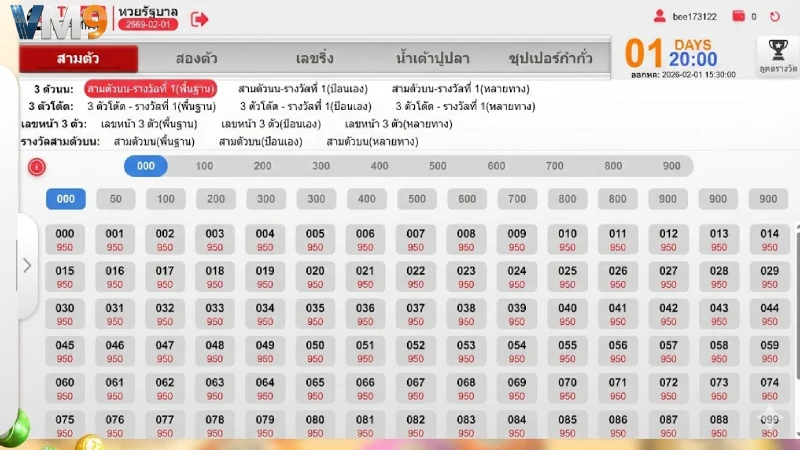Select the 200 range in pill bar
The width and height of the screenshot is (800, 450).
[262, 166]
